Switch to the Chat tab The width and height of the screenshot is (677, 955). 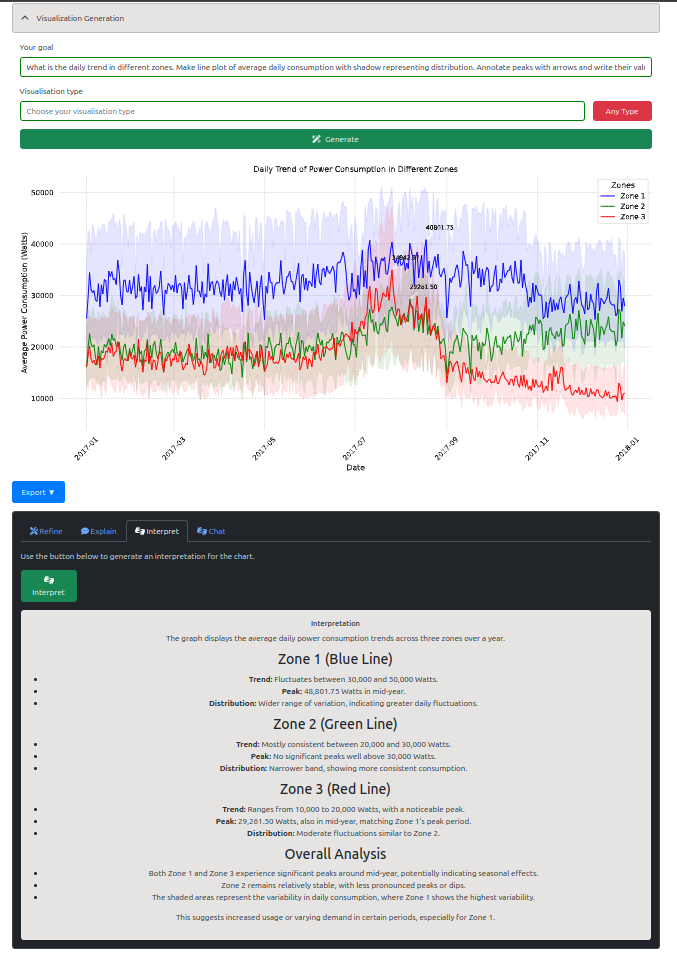pos(211,531)
